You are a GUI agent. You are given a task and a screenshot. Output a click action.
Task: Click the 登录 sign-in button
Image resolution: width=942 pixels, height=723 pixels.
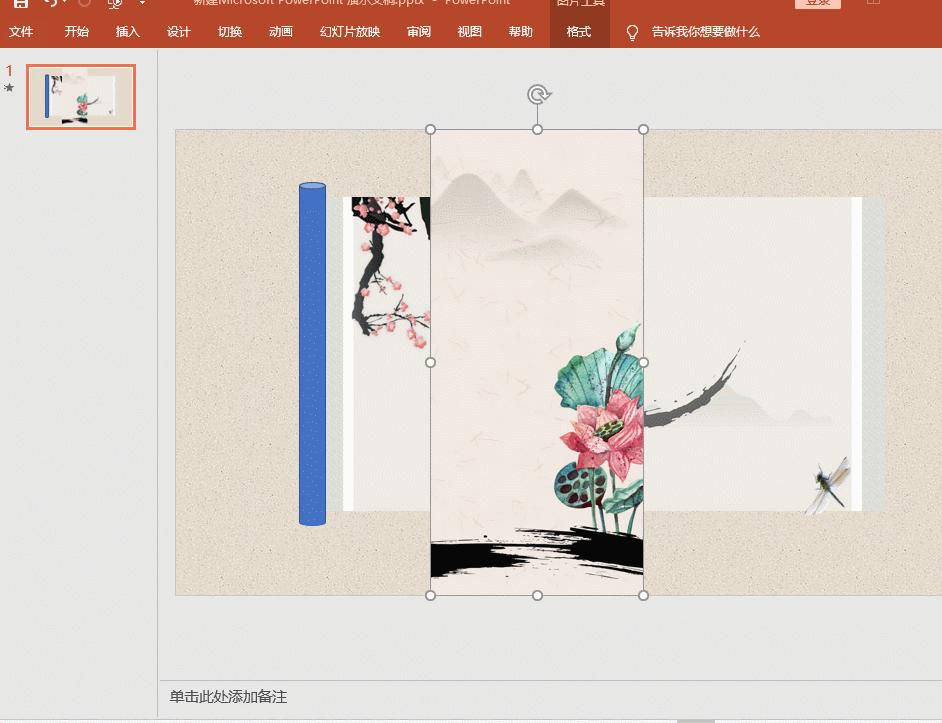pos(817,3)
